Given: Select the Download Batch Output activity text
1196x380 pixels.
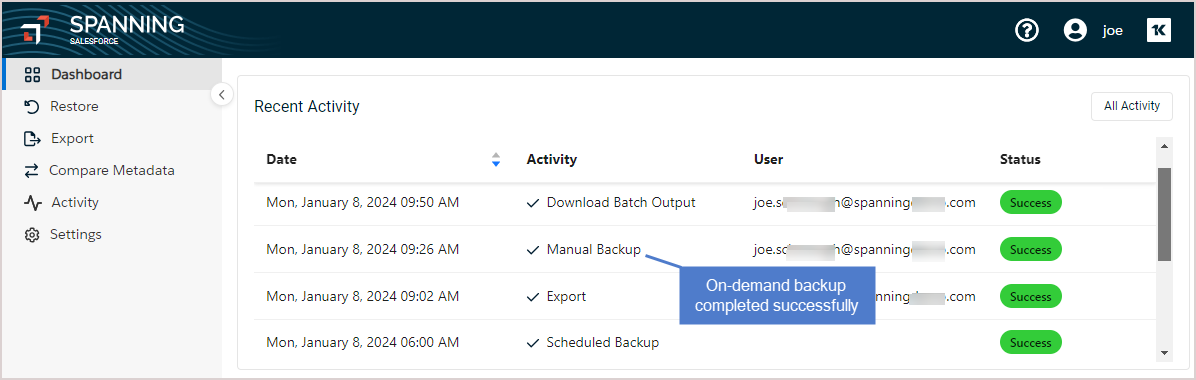Looking at the screenshot, I should (x=621, y=203).
